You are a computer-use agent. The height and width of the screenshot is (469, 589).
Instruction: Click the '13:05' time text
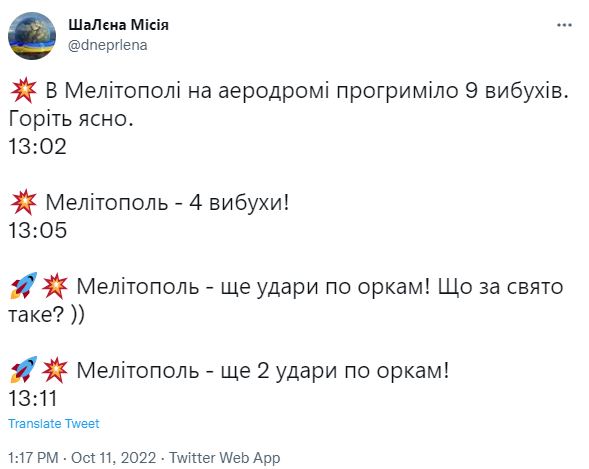click(x=37, y=230)
